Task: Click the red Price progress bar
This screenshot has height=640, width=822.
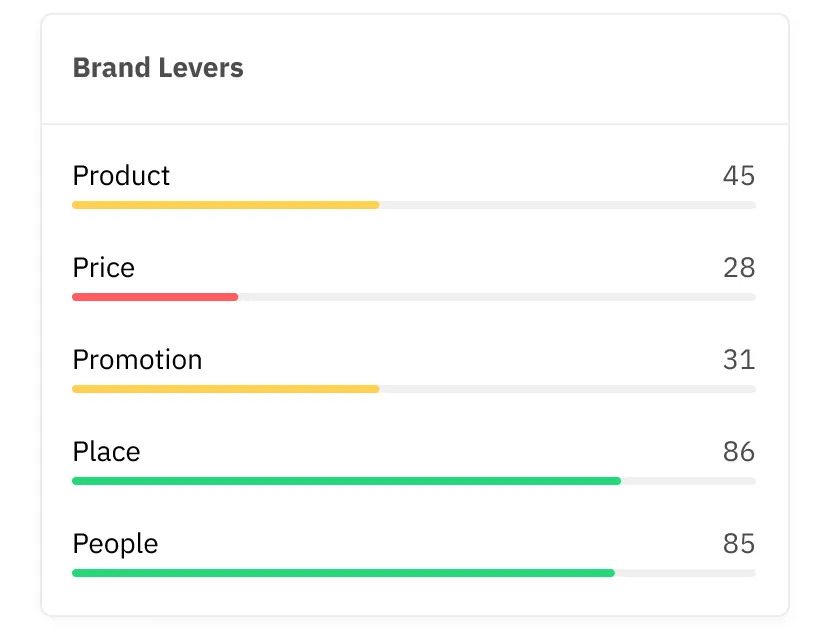Action: pos(155,297)
